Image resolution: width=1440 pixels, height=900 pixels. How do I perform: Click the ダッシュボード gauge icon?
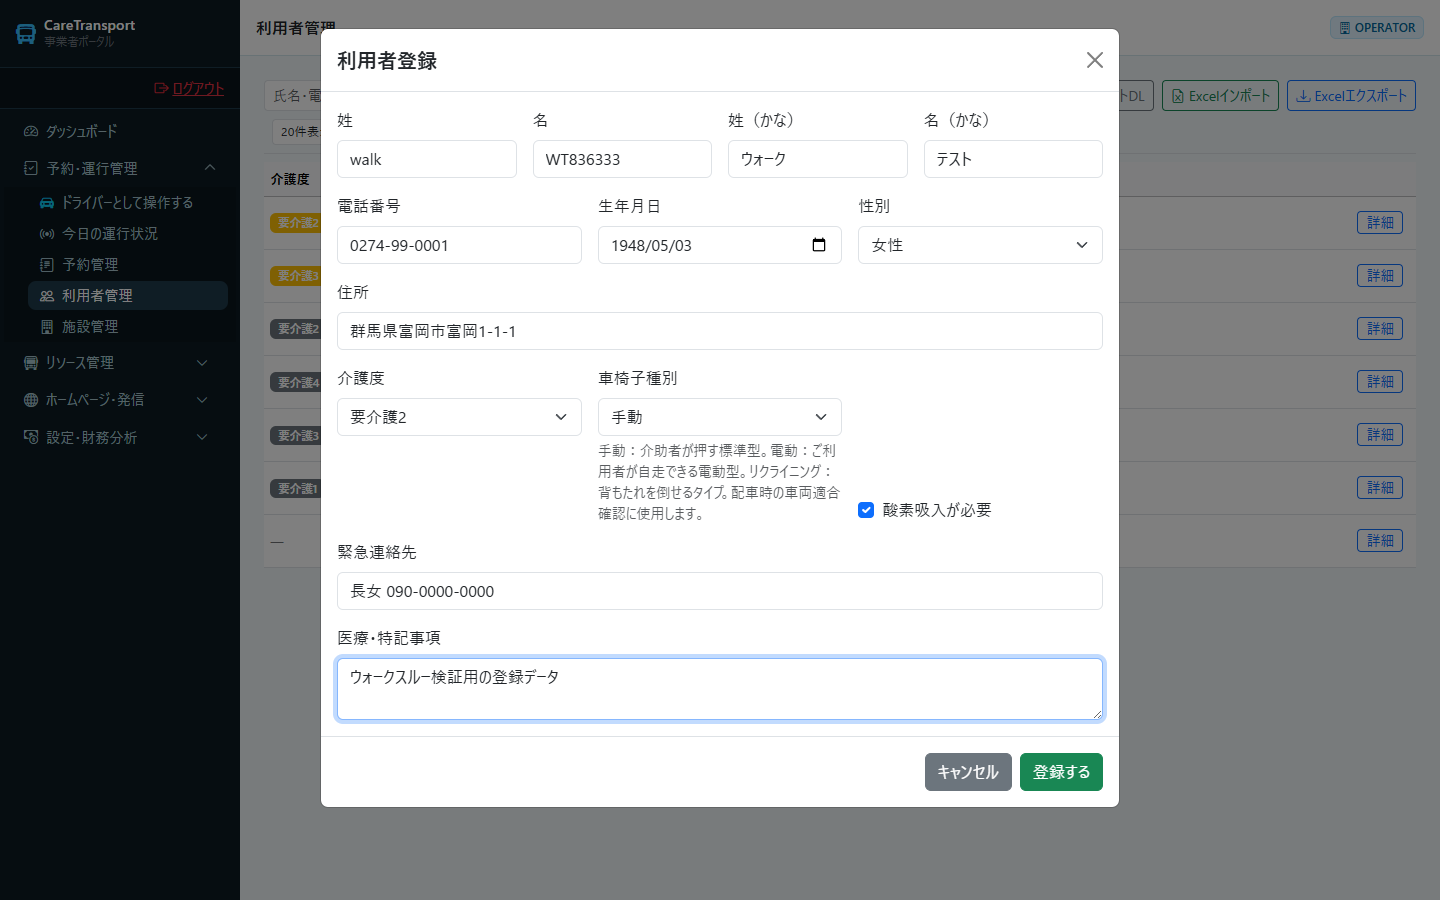pyautogui.click(x=31, y=131)
